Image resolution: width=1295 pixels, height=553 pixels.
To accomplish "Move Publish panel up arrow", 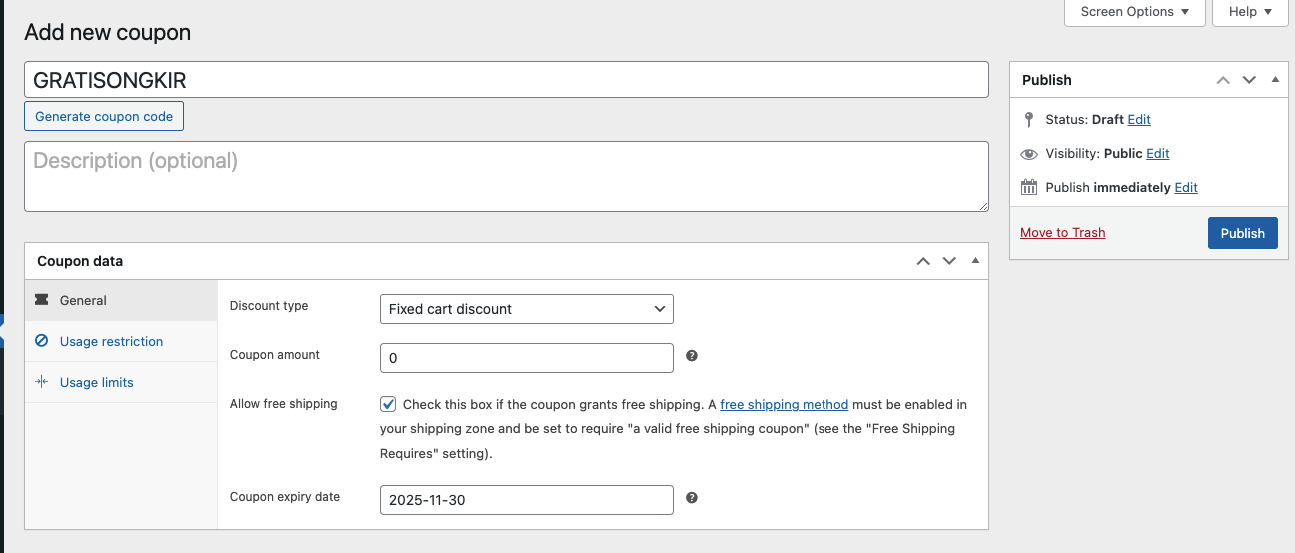I will pyautogui.click(x=1222, y=80).
